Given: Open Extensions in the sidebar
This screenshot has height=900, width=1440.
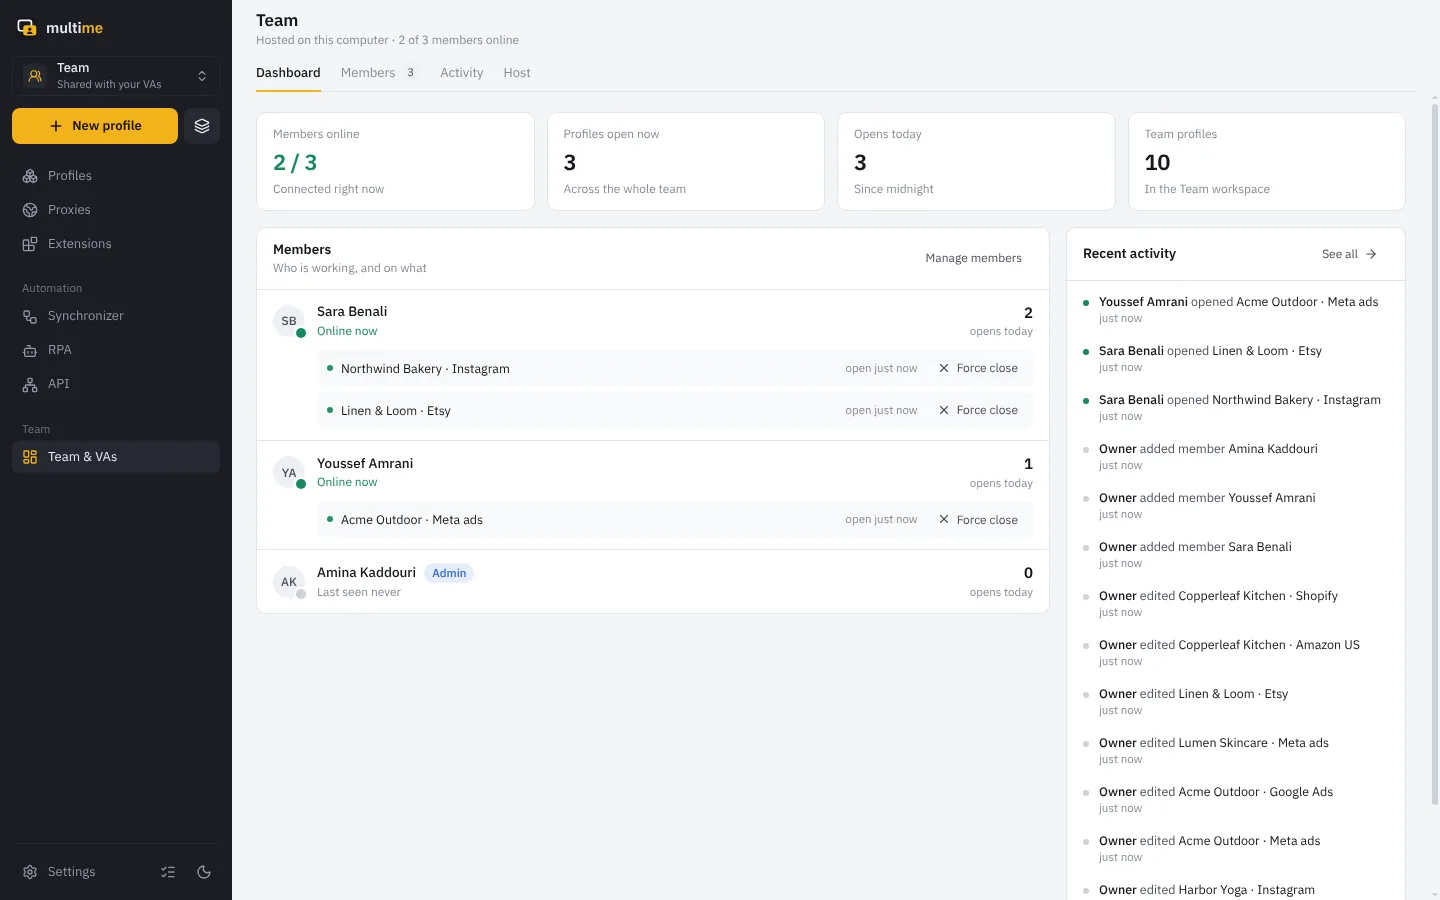Looking at the screenshot, I should point(116,244).
